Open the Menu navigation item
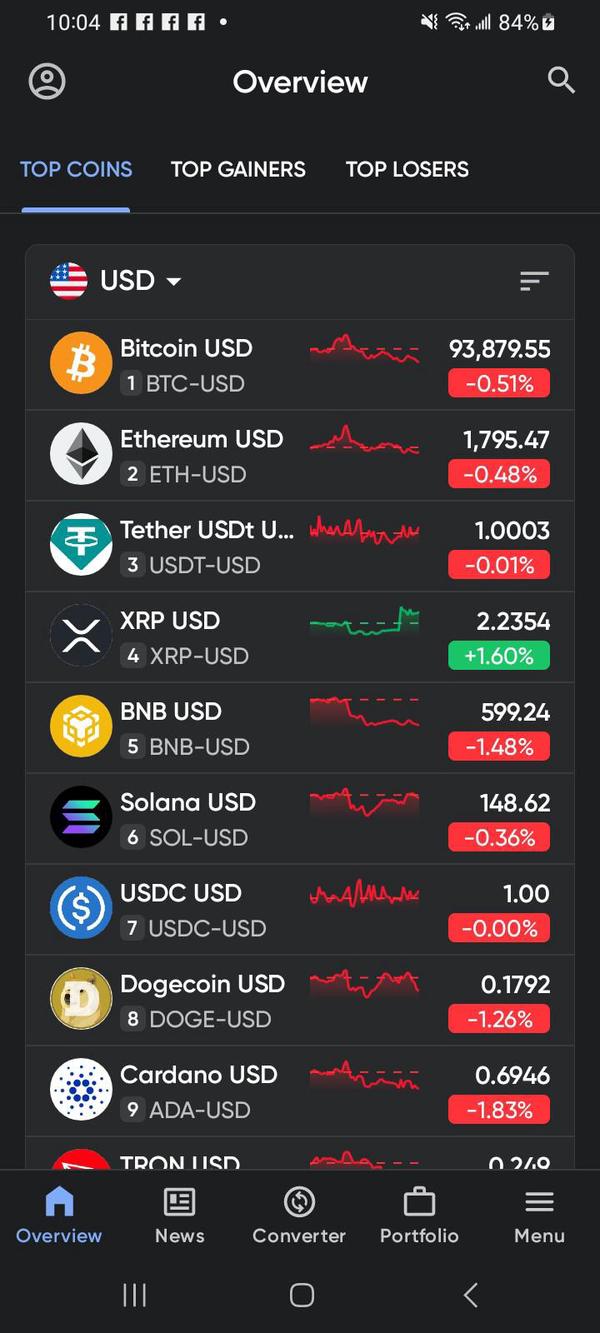The height and width of the screenshot is (1333, 600). click(539, 1215)
